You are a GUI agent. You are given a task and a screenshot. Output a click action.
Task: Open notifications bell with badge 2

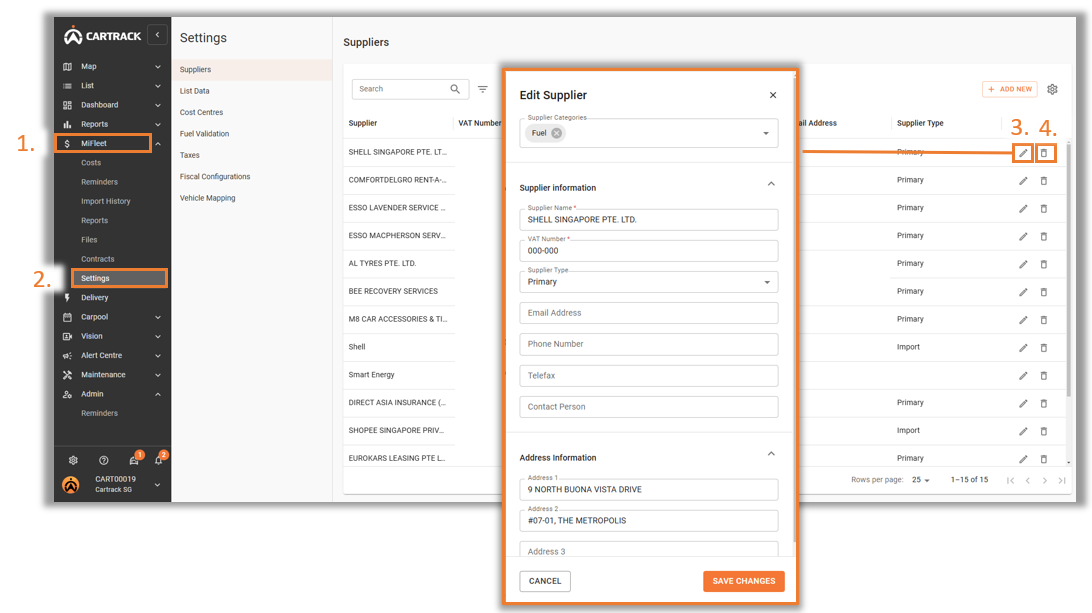click(x=159, y=460)
